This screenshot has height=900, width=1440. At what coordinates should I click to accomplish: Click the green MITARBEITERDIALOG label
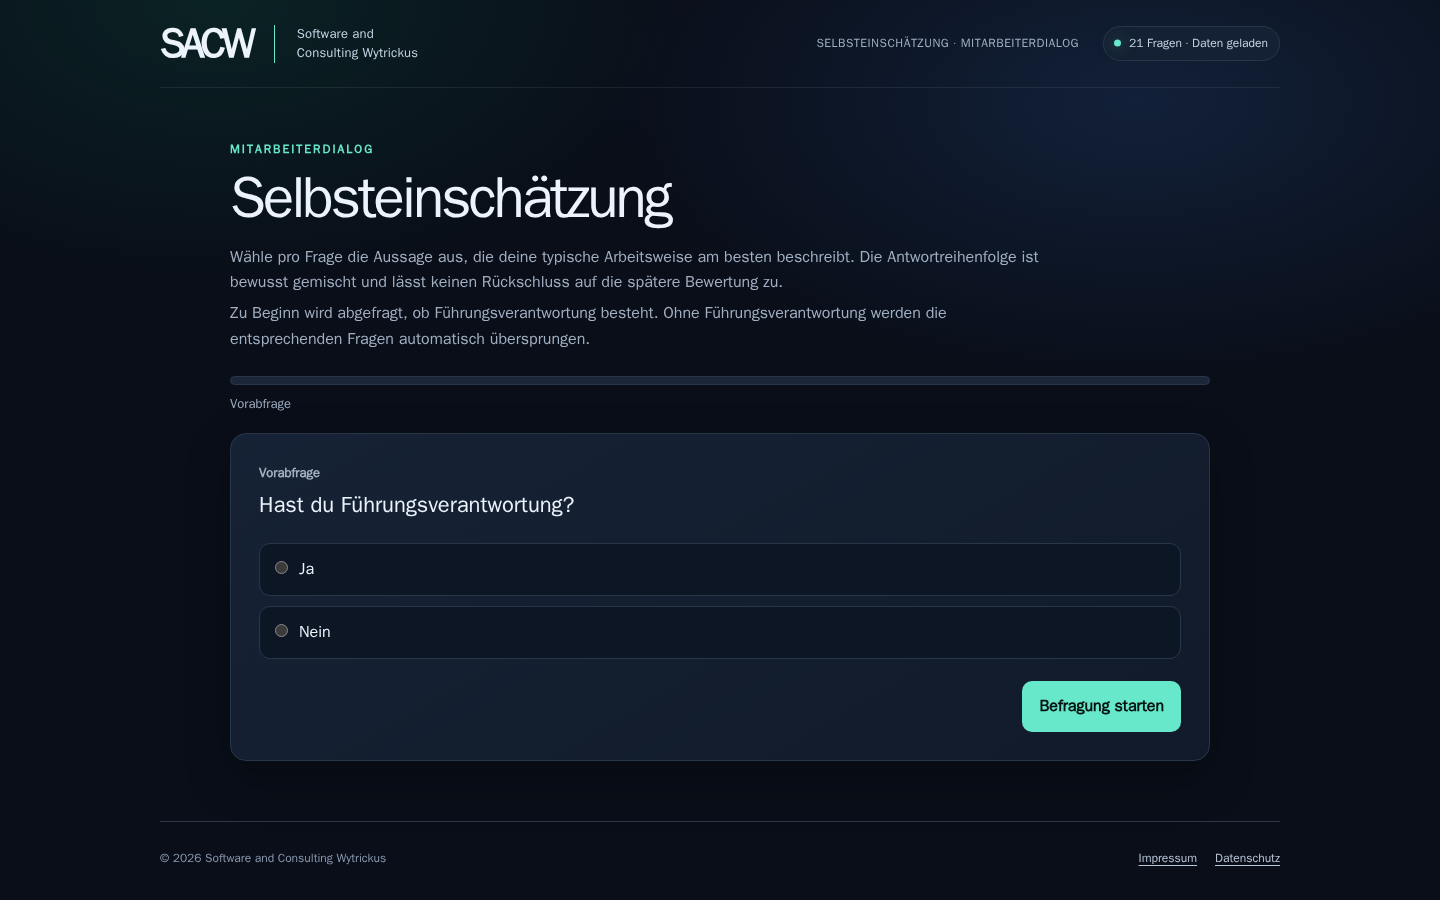click(x=302, y=149)
